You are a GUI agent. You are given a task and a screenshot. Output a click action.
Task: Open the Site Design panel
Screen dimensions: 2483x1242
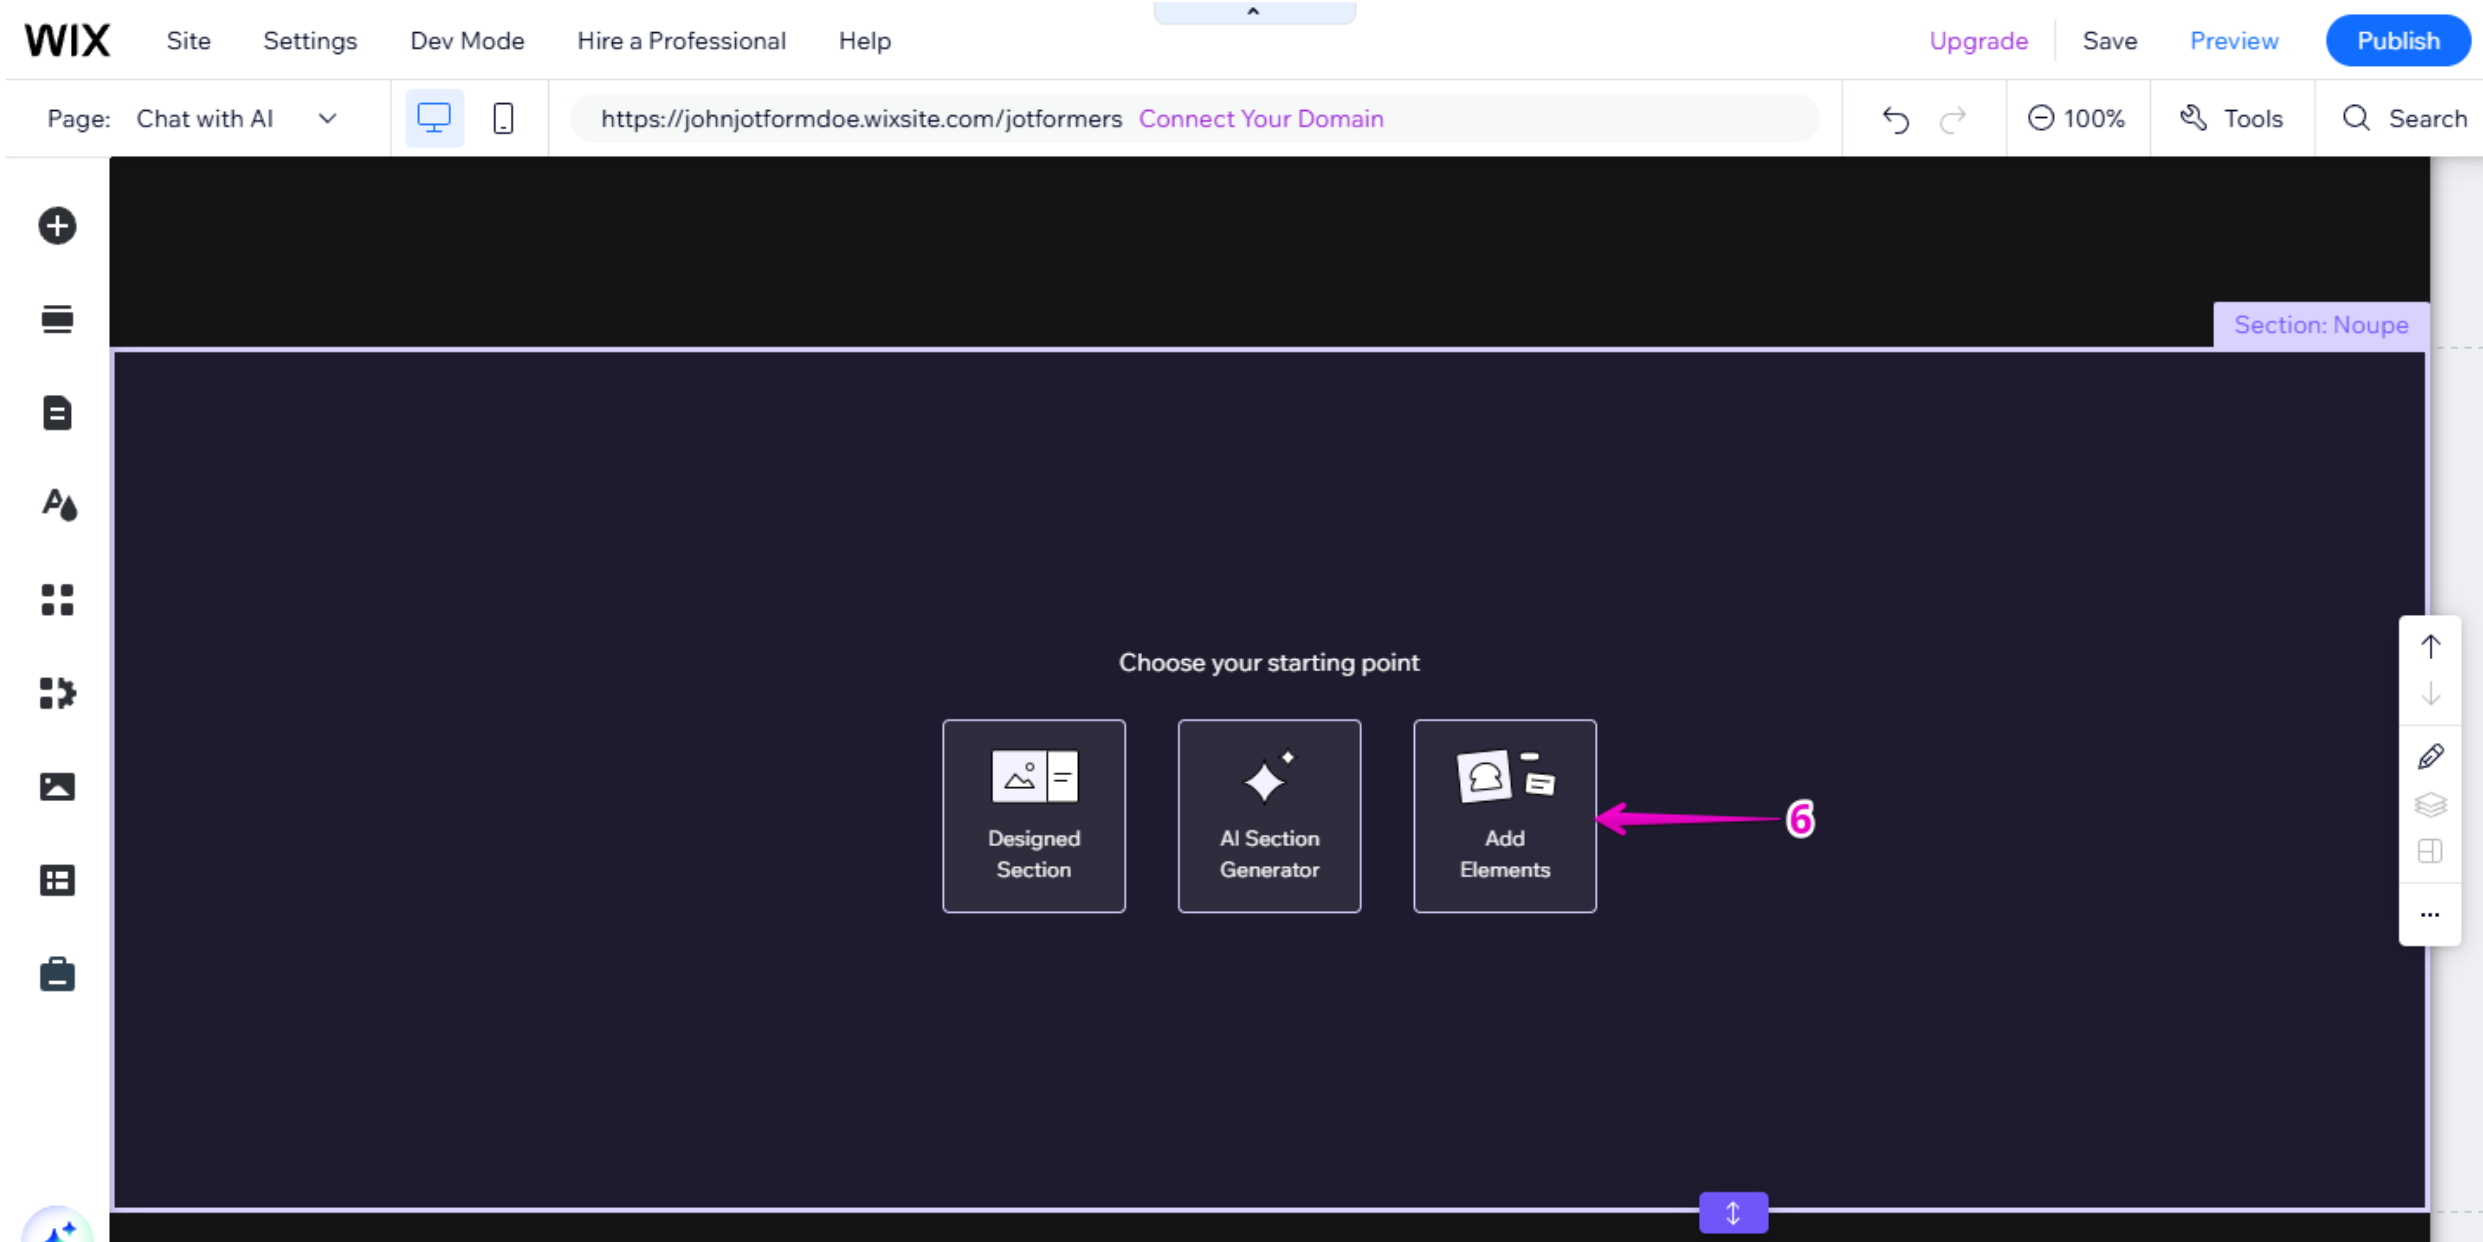pyautogui.click(x=57, y=505)
